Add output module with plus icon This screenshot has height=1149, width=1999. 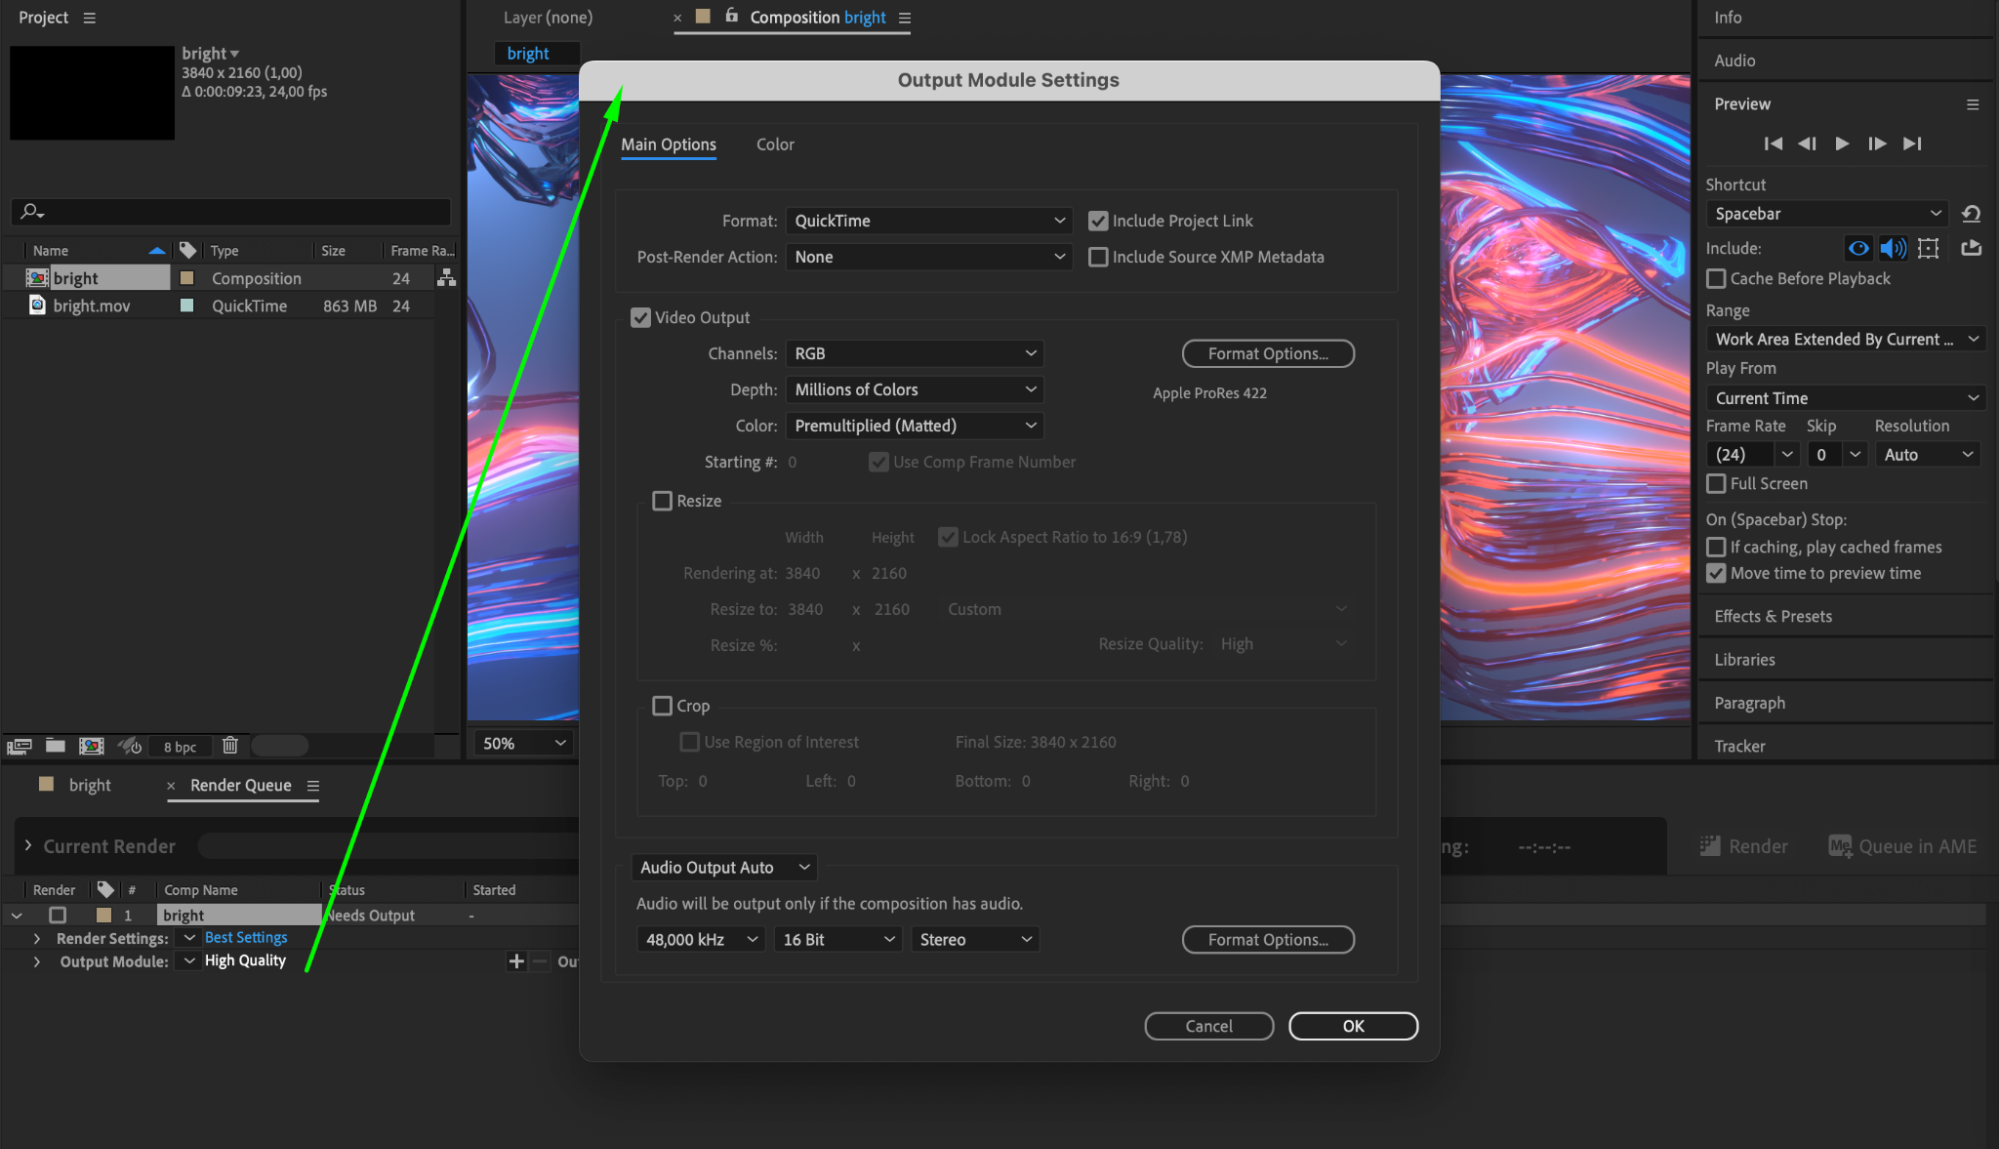tap(516, 961)
